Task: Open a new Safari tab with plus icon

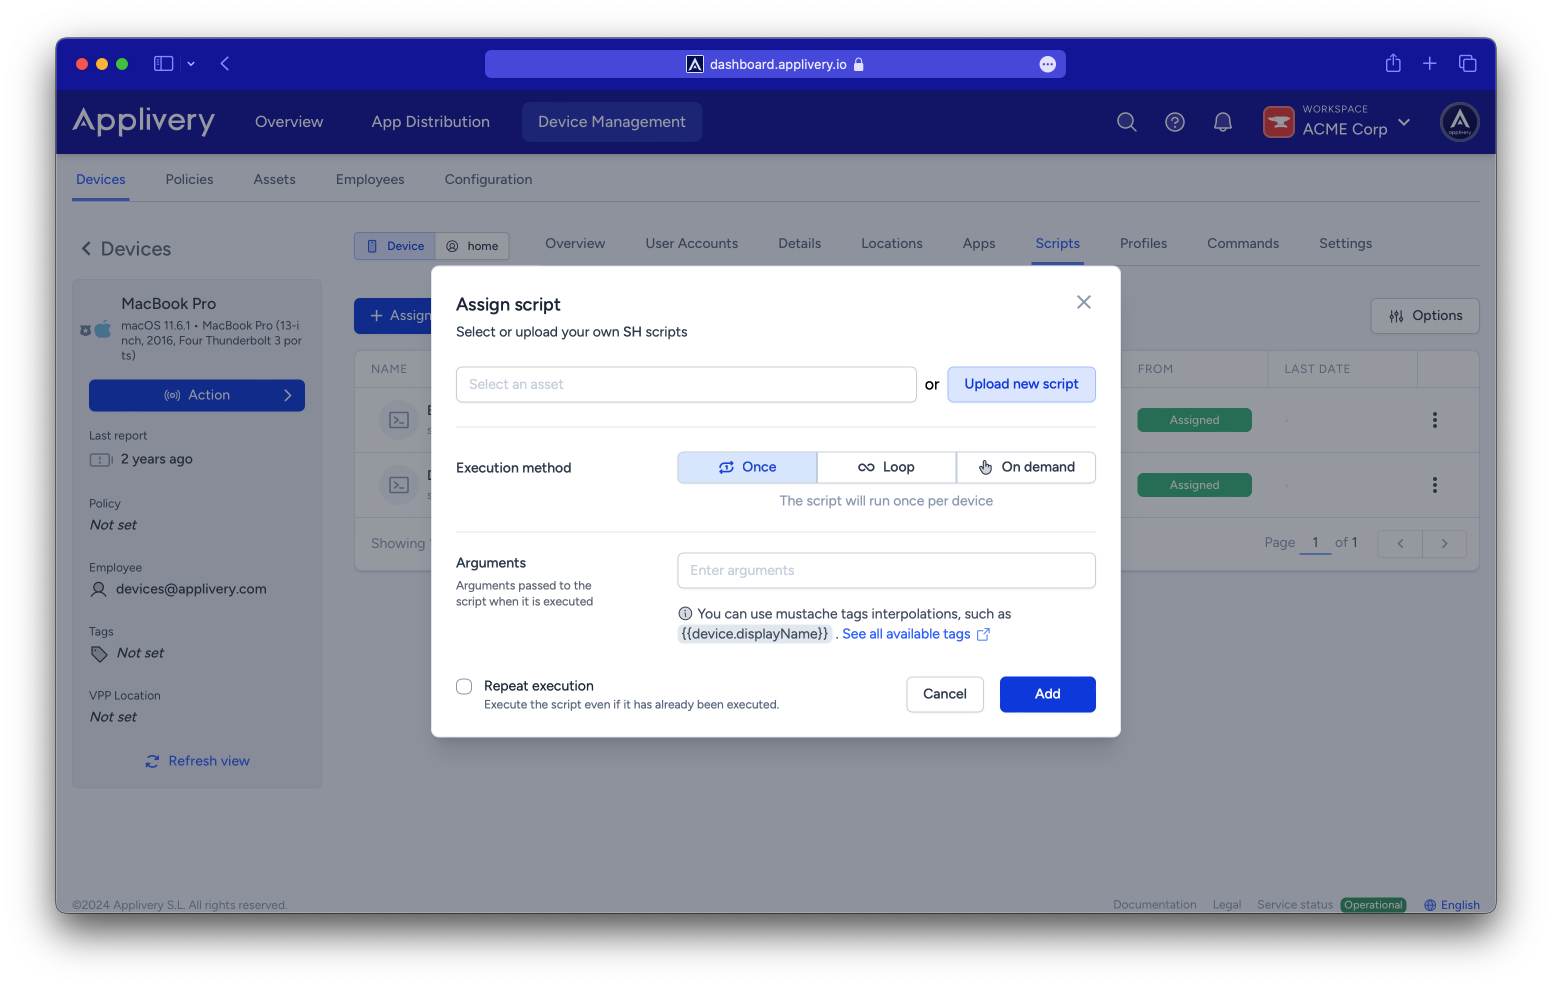Action: click(x=1430, y=64)
